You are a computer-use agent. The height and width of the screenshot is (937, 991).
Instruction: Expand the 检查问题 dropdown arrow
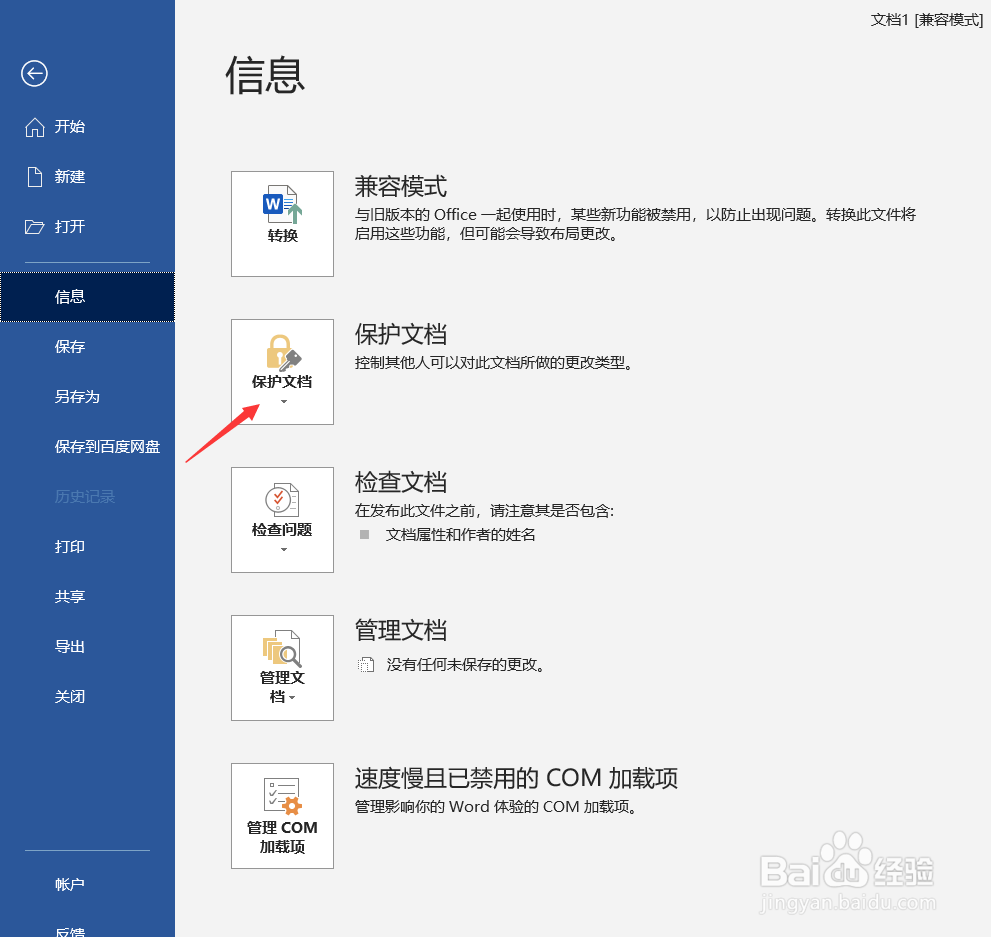coord(284,550)
